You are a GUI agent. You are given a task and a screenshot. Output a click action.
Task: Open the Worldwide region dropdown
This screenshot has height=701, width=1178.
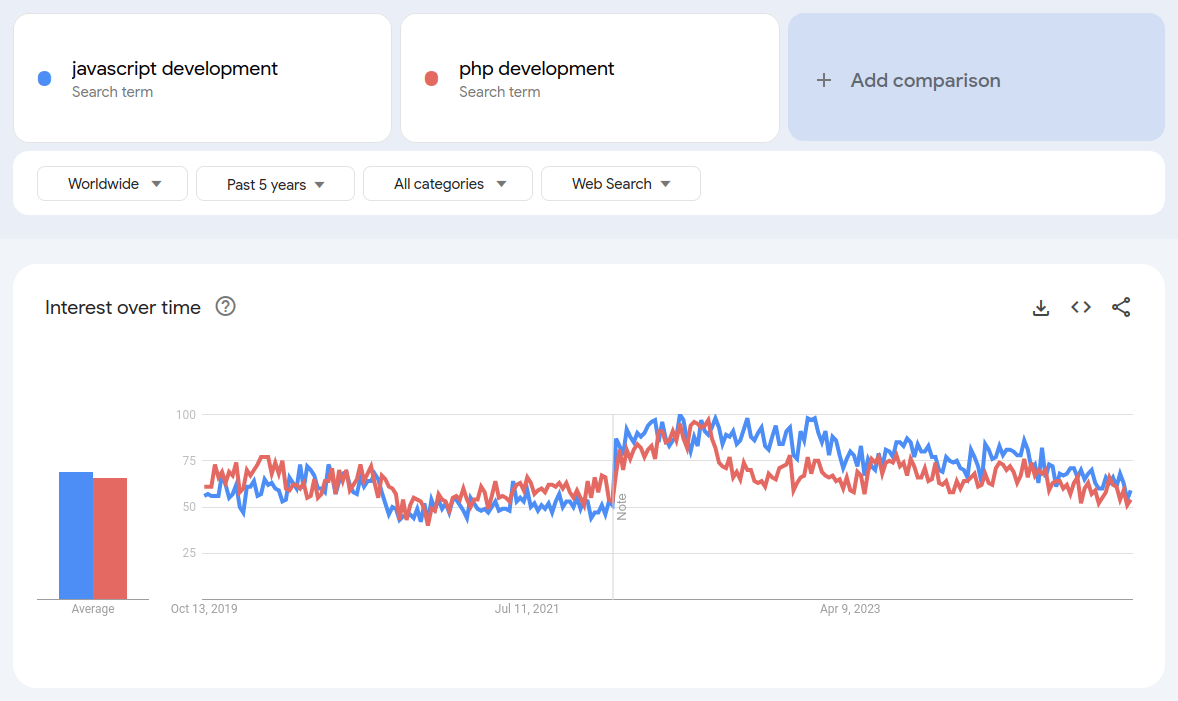pos(112,183)
